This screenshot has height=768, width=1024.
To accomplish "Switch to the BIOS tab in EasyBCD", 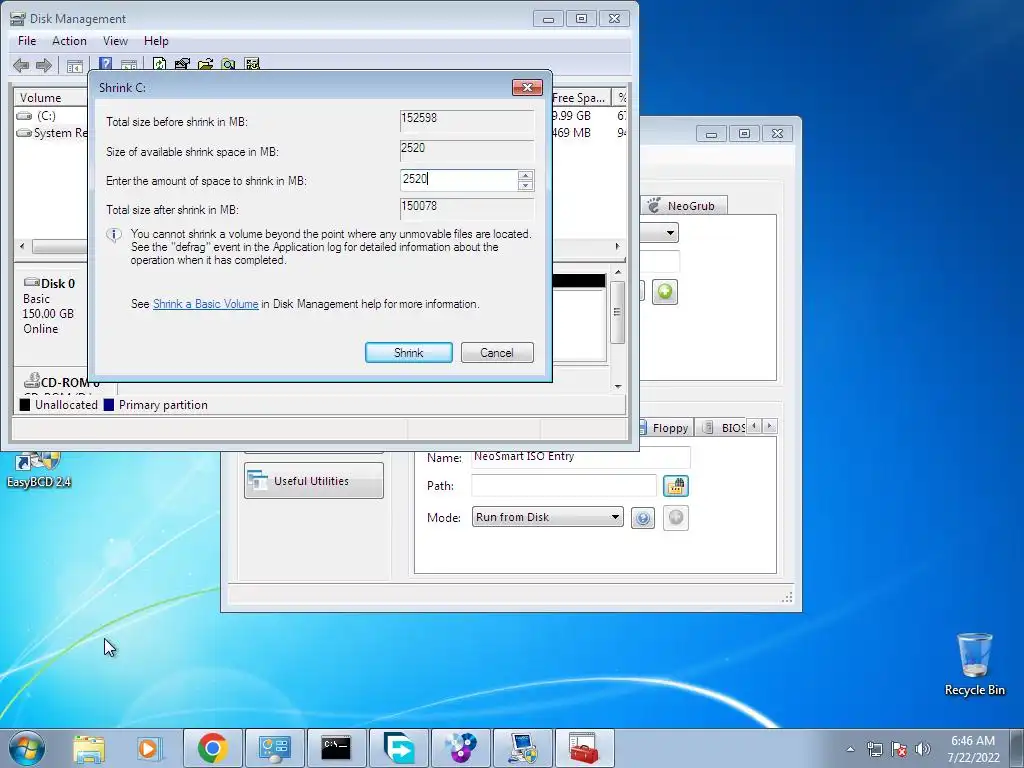I will point(723,428).
